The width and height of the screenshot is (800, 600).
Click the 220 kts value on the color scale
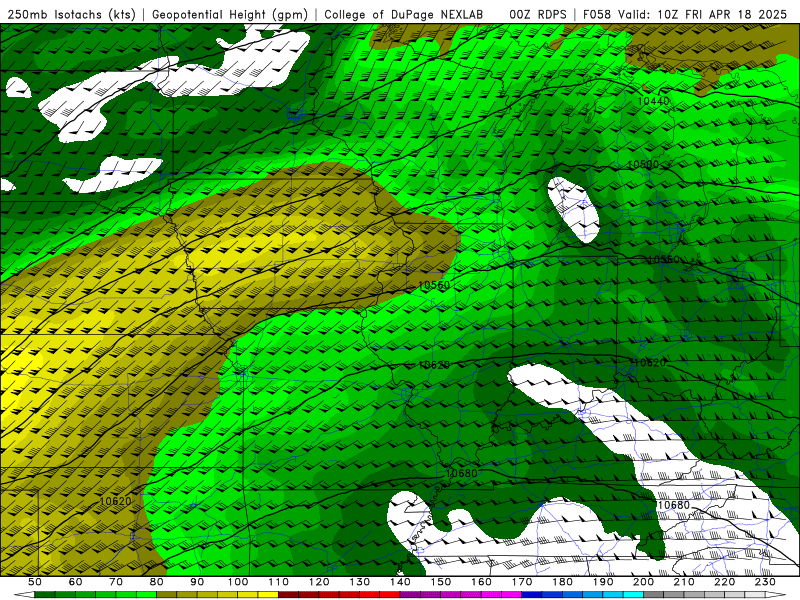(725, 582)
